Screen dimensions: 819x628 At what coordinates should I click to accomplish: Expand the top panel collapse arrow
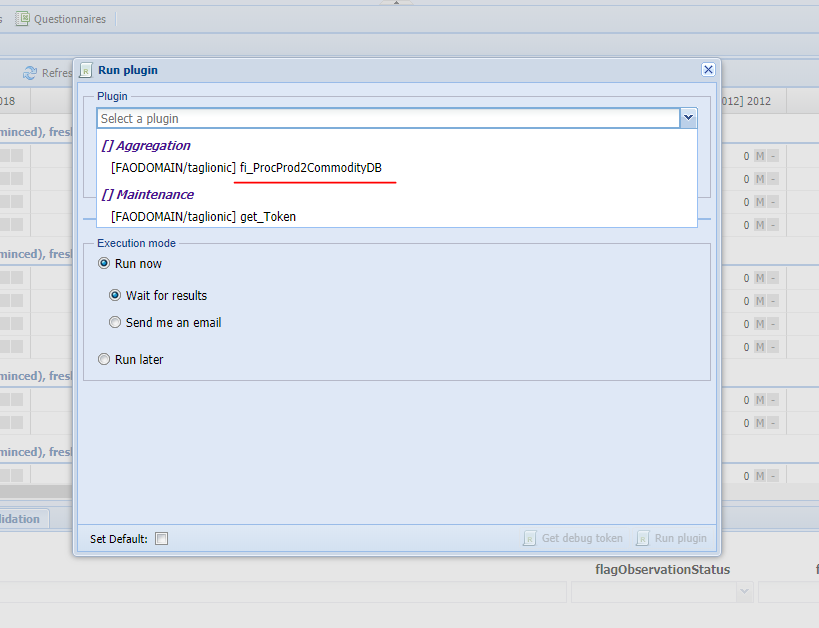coord(396,3)
